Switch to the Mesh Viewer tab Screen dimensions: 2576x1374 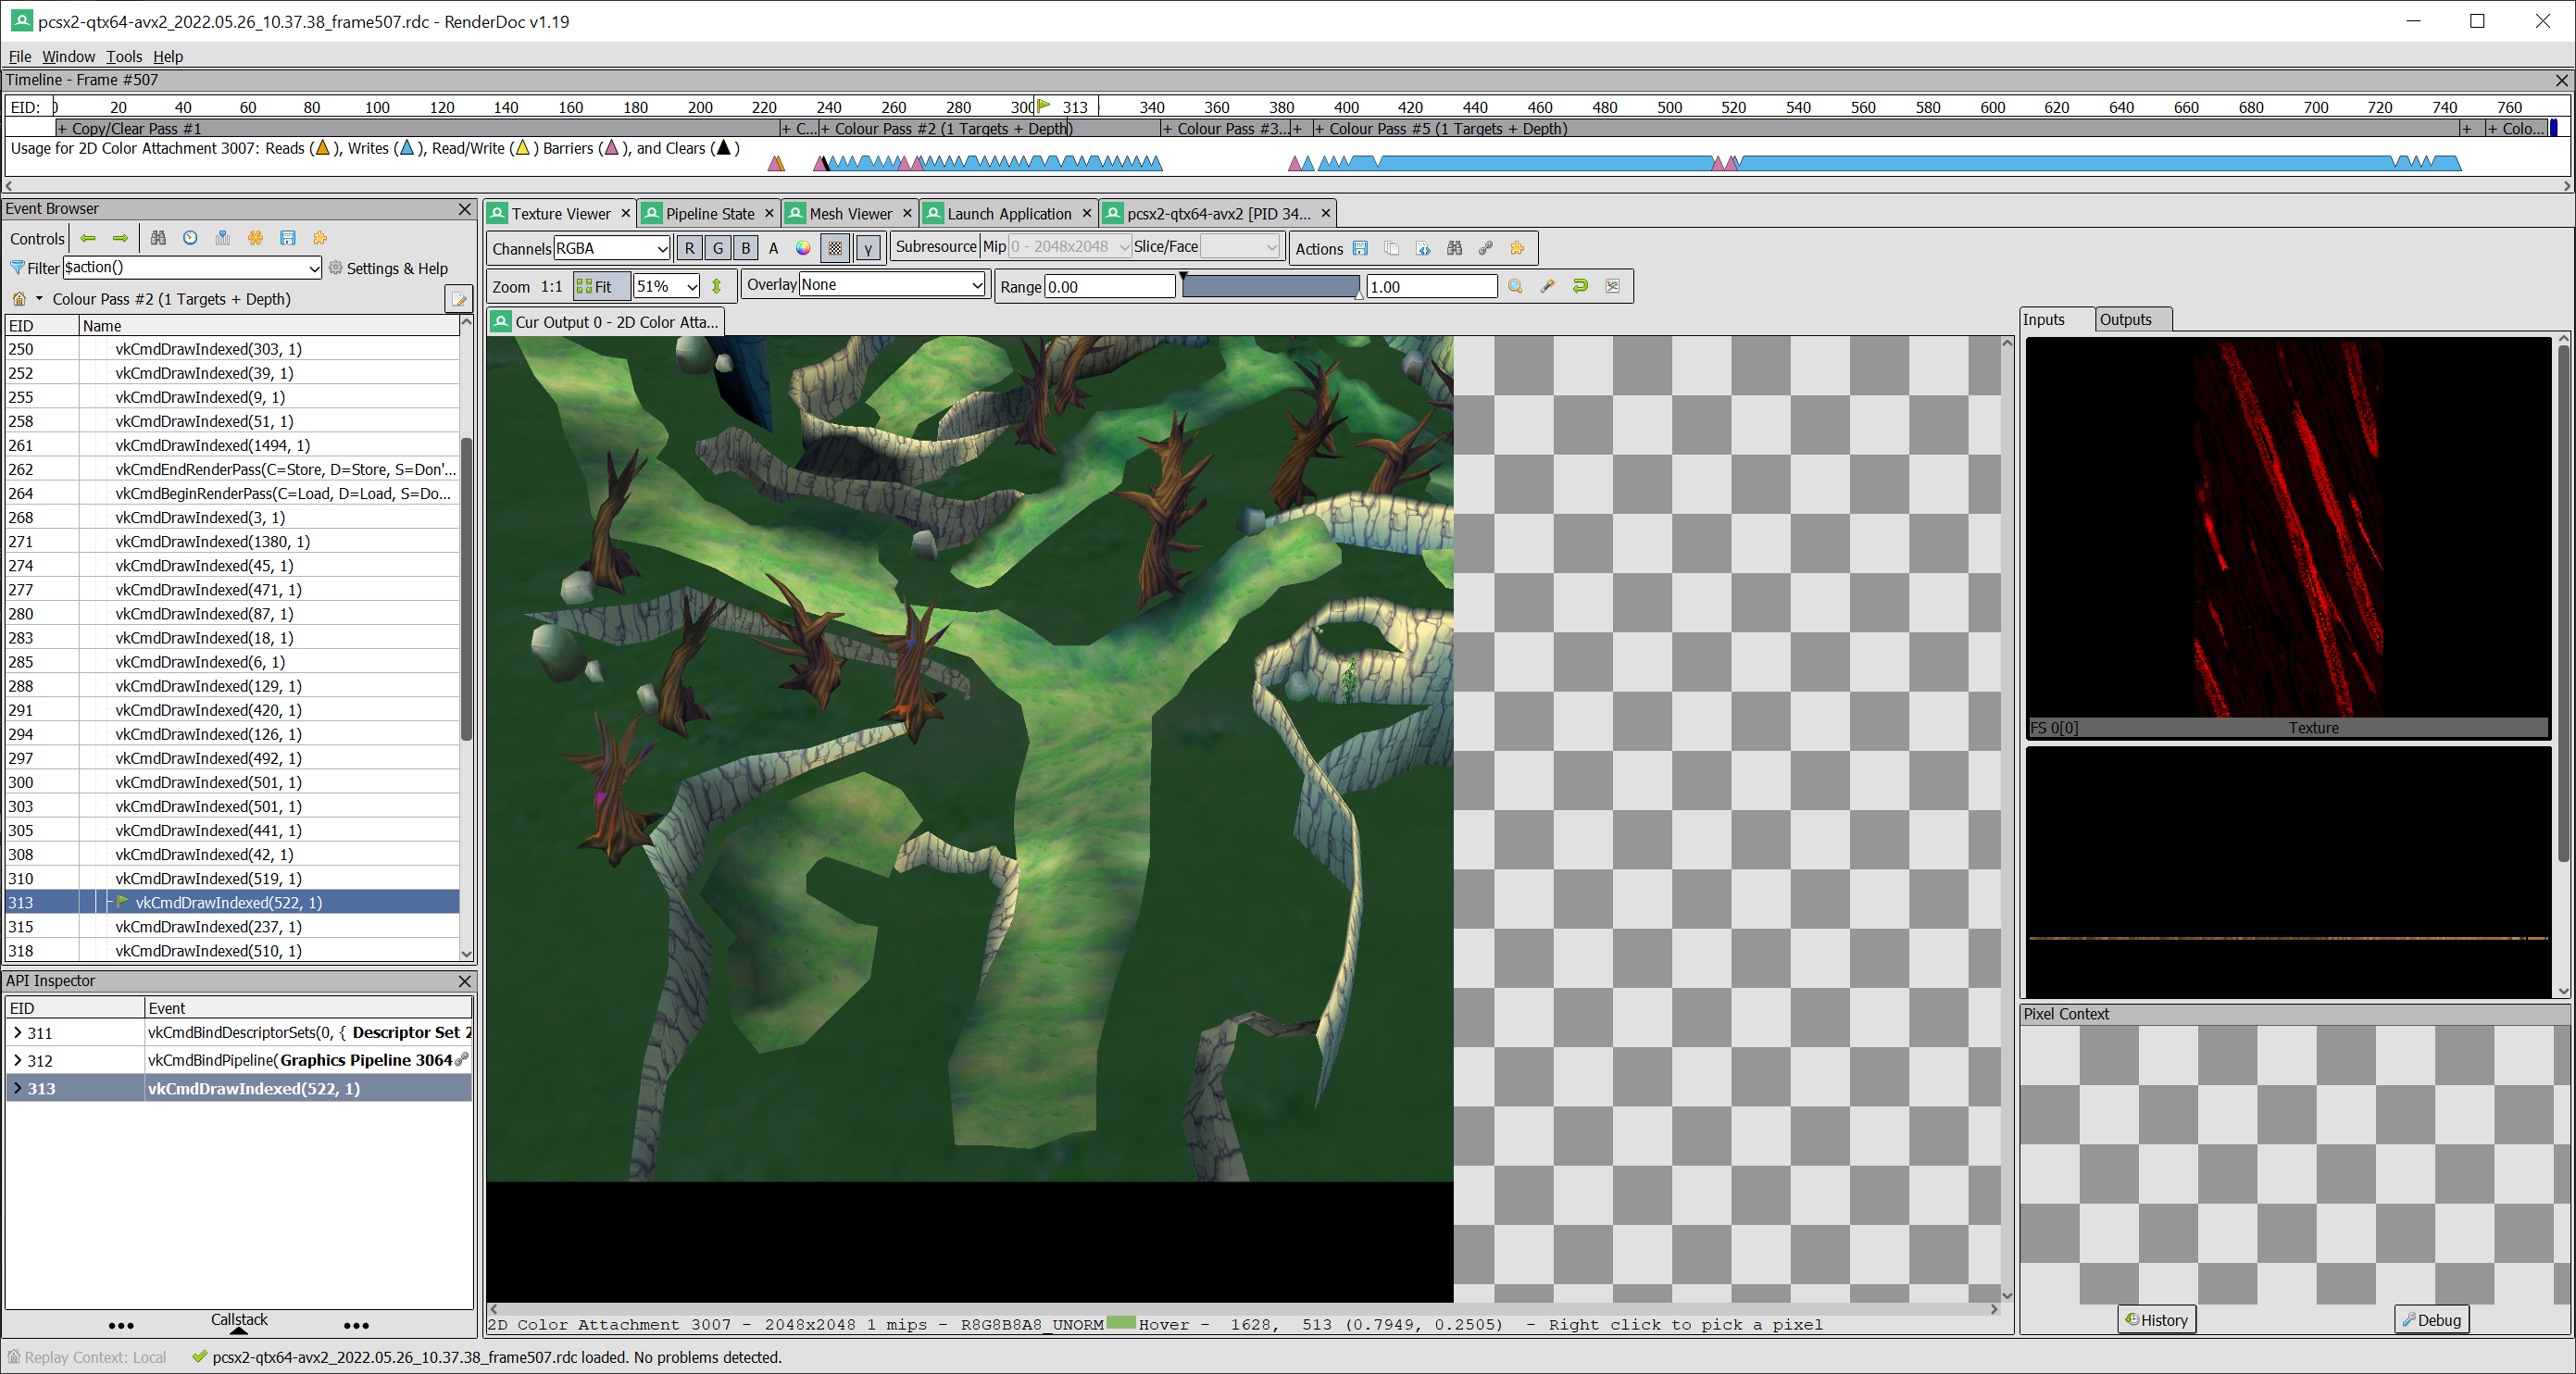pyautogui.click(x=850, y=214)
